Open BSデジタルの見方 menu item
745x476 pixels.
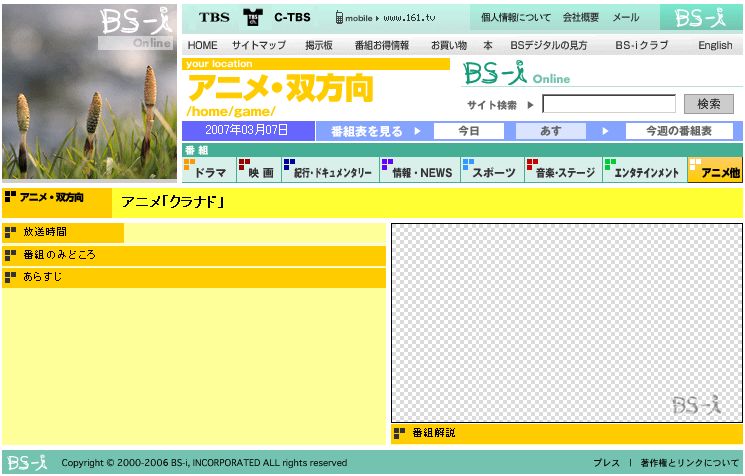(549, 45)
